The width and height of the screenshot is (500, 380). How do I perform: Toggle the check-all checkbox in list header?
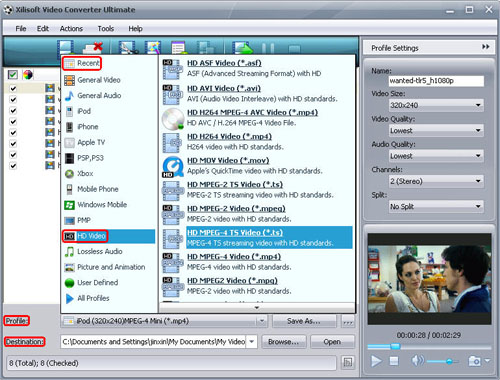(x=13, y=74)
